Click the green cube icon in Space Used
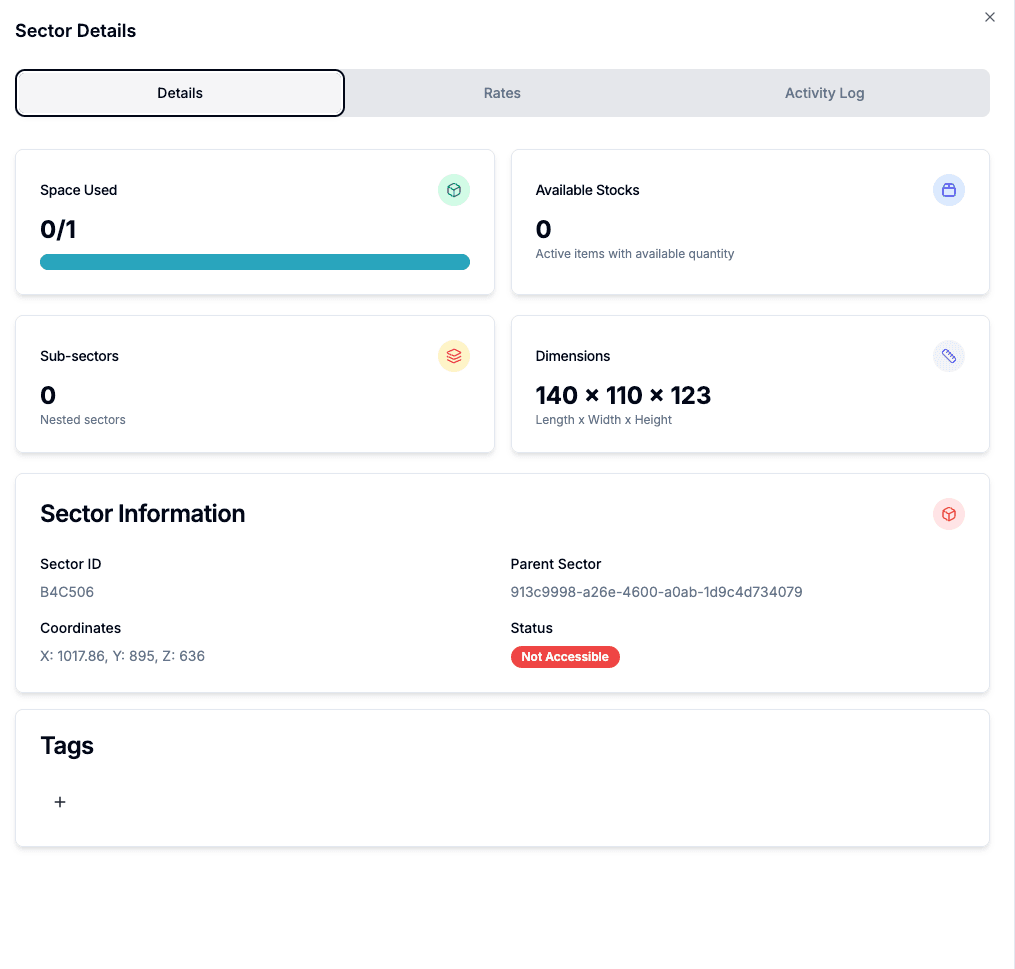Viewport: 1015px width, 969px height. [x=454, y=190]
